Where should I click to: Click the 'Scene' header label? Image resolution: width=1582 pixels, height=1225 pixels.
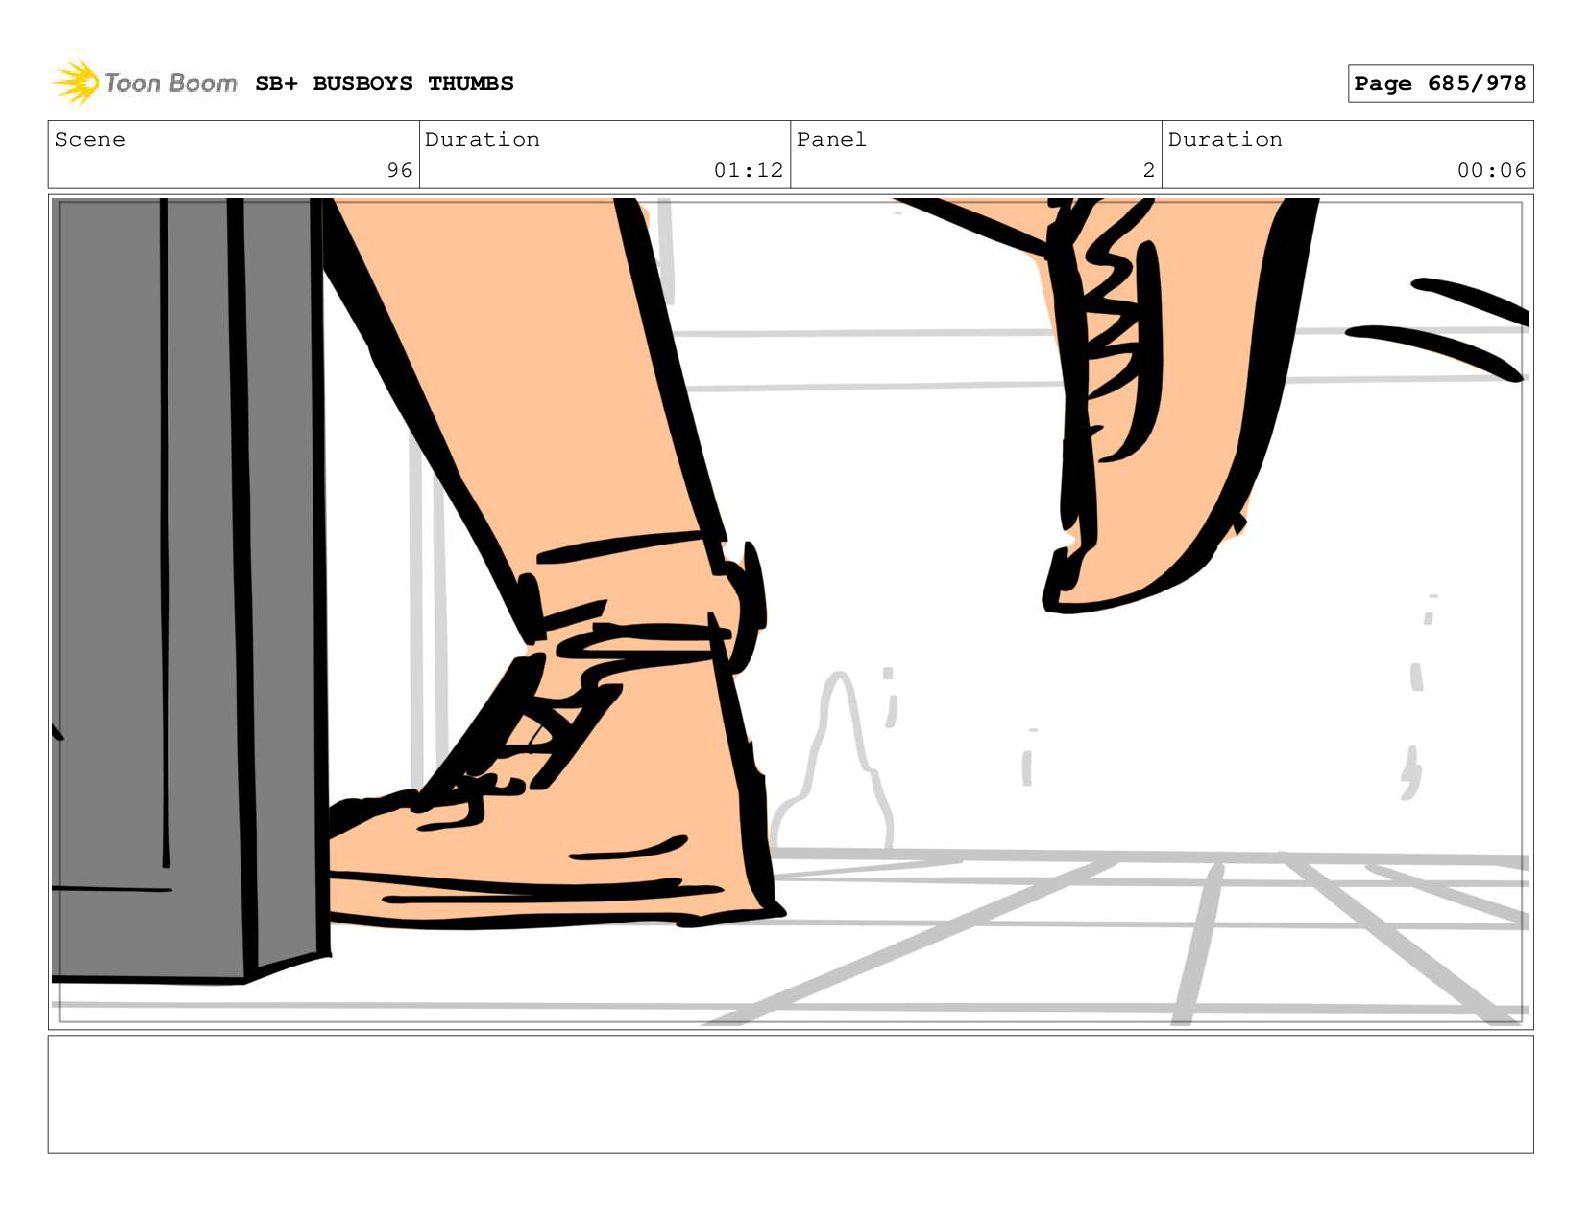pyautogui.click(x=90, y=140)
